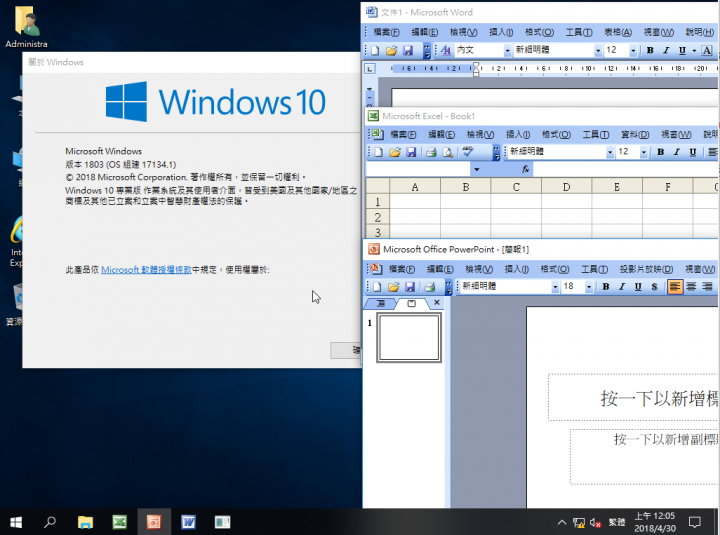Open the 檔案(F) menu in Word
Image resolution: width=720 pixels, height=535 pixels.
386,32
